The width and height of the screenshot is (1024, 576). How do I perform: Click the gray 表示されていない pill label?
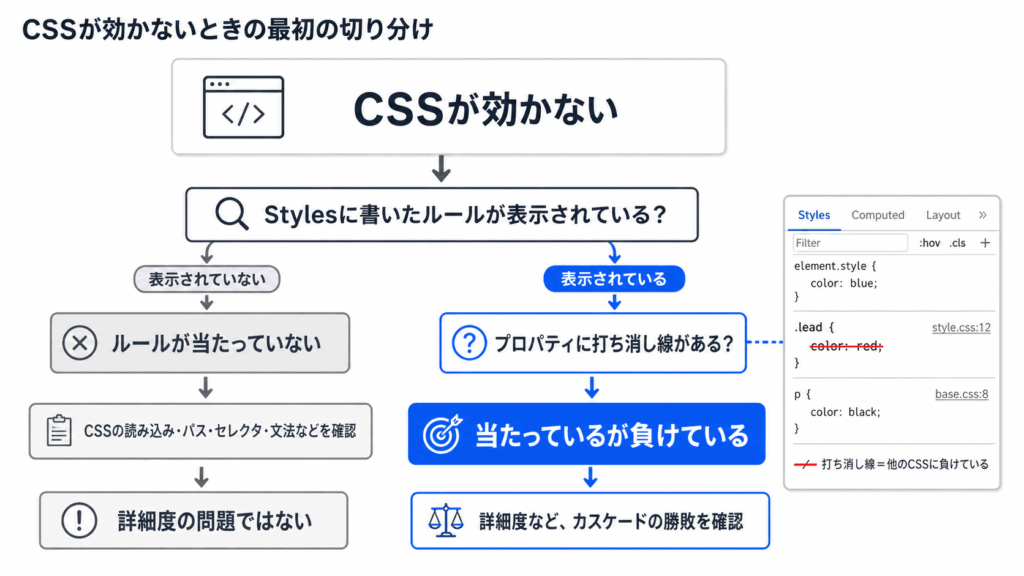[207, 279]
